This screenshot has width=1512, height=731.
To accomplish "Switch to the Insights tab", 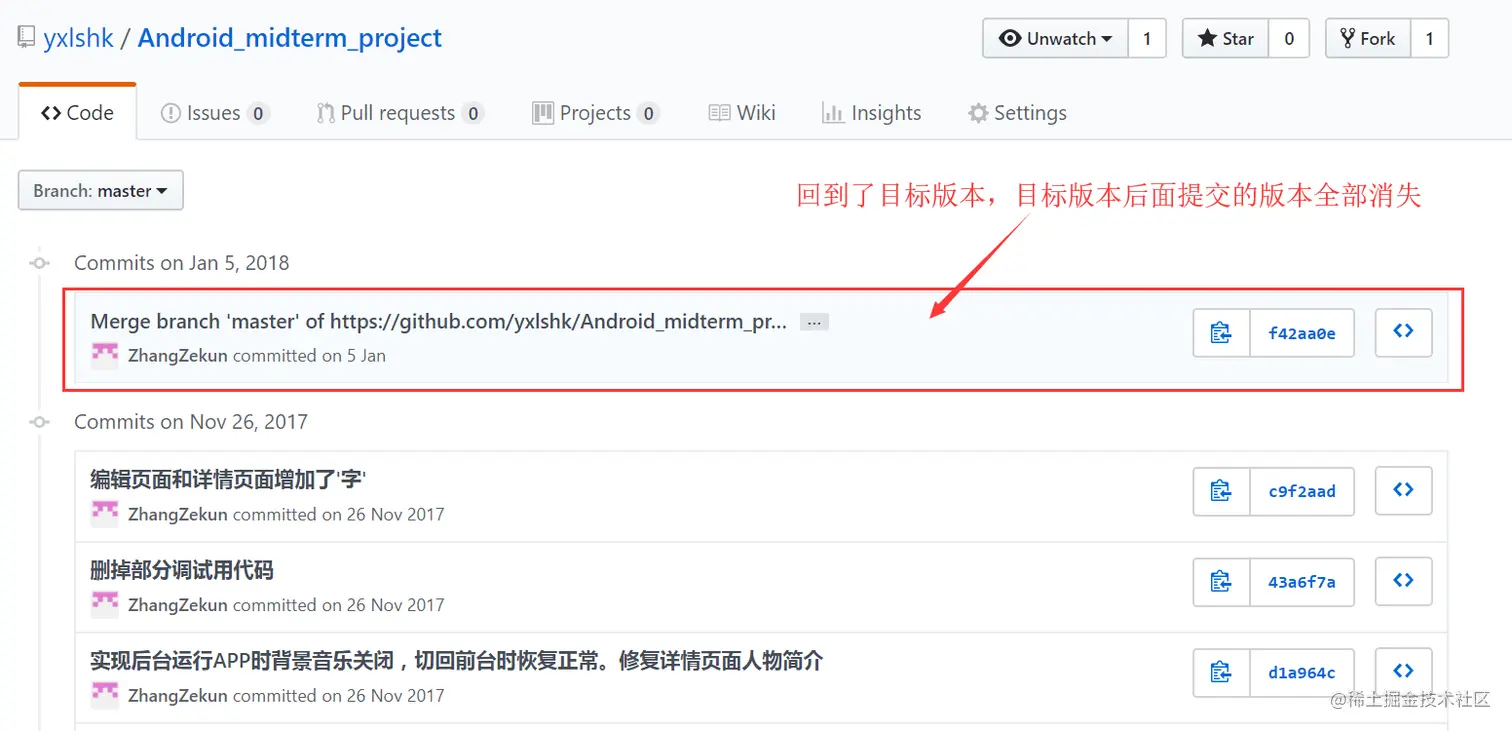I will (x=871, y=113).
